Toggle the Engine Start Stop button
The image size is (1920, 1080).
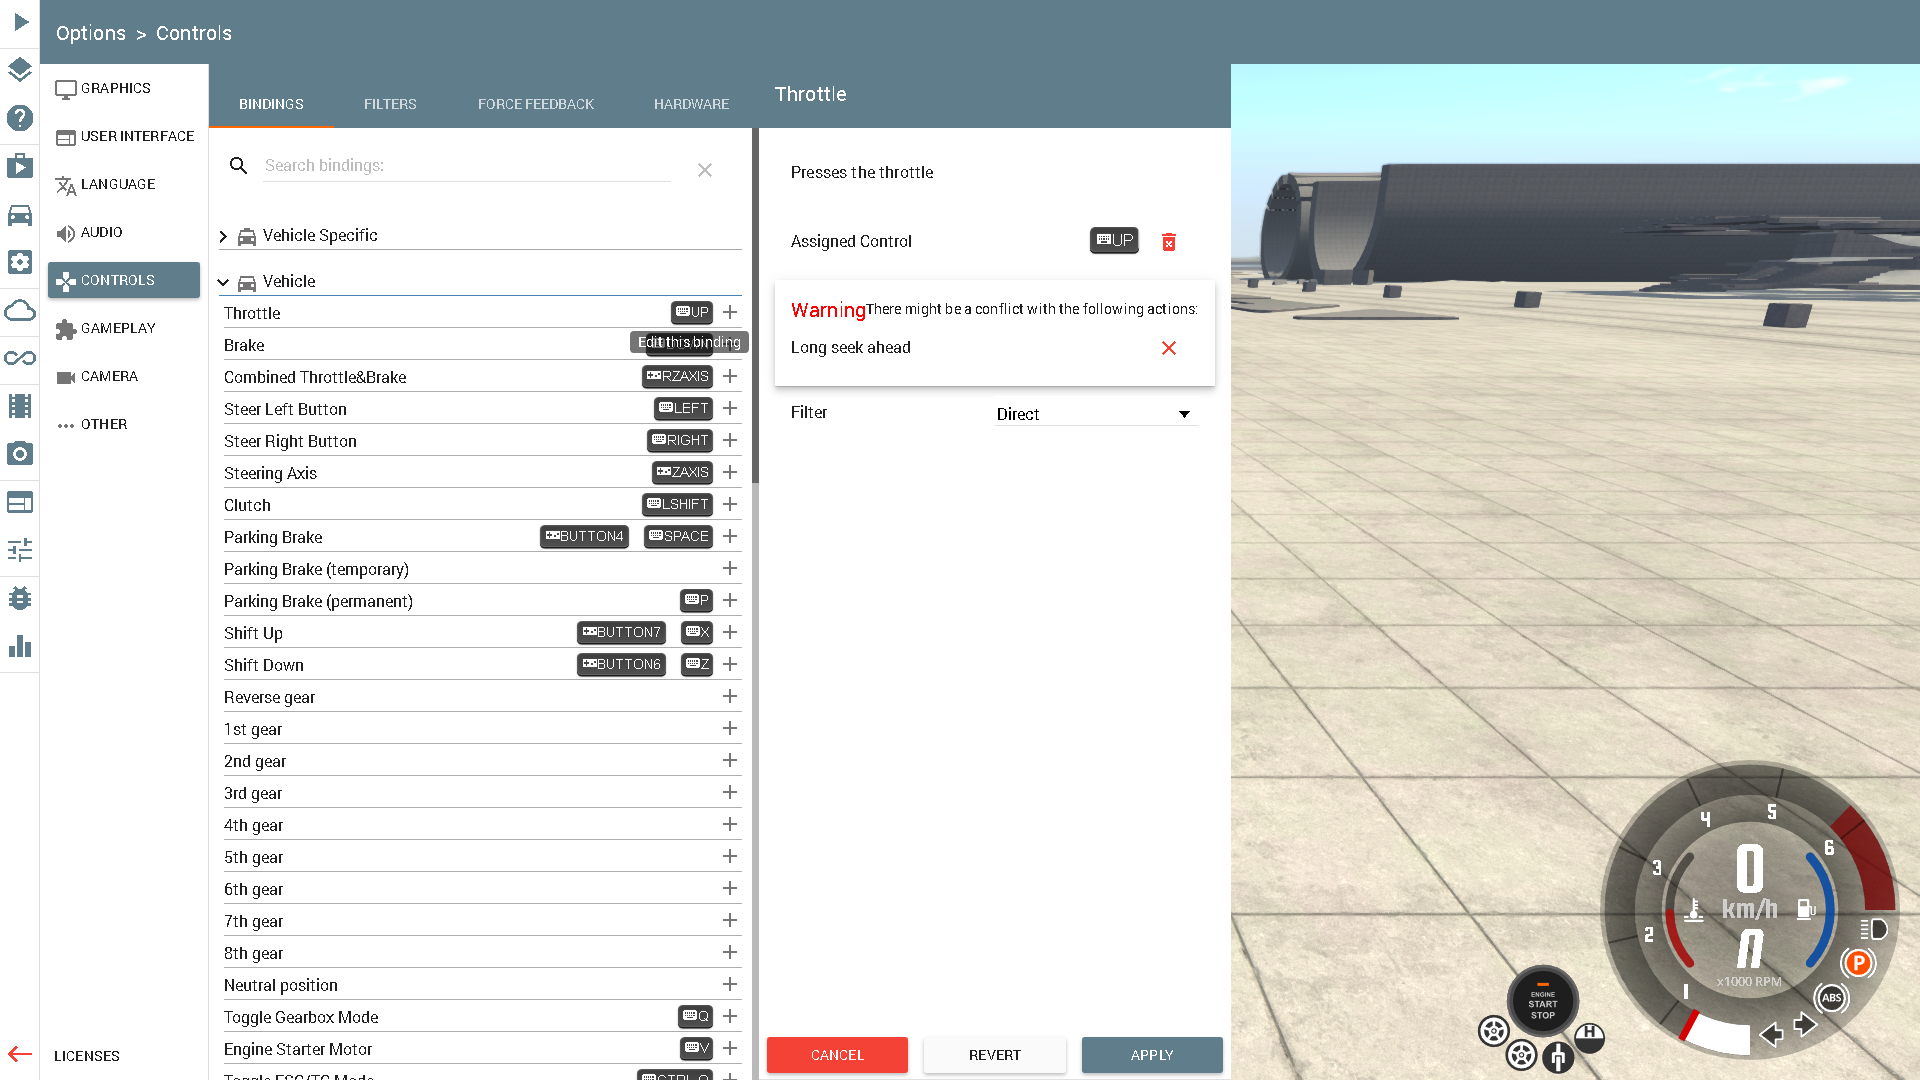point(1542,1003)
